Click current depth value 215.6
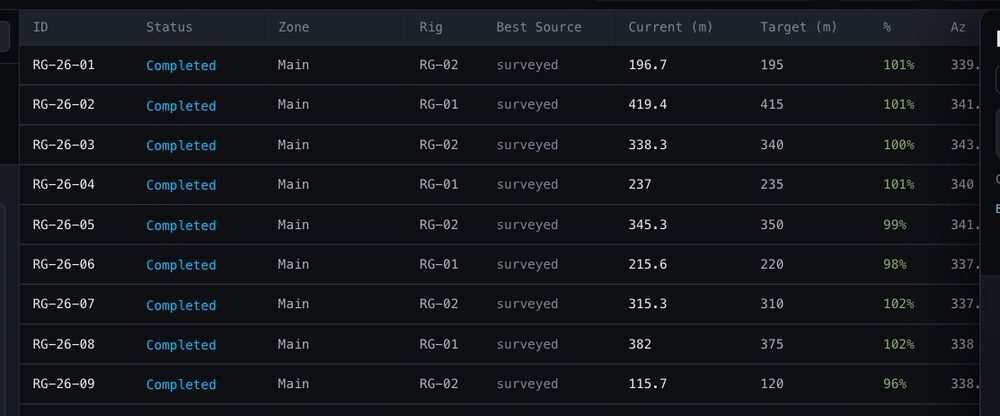 (648, 264)
